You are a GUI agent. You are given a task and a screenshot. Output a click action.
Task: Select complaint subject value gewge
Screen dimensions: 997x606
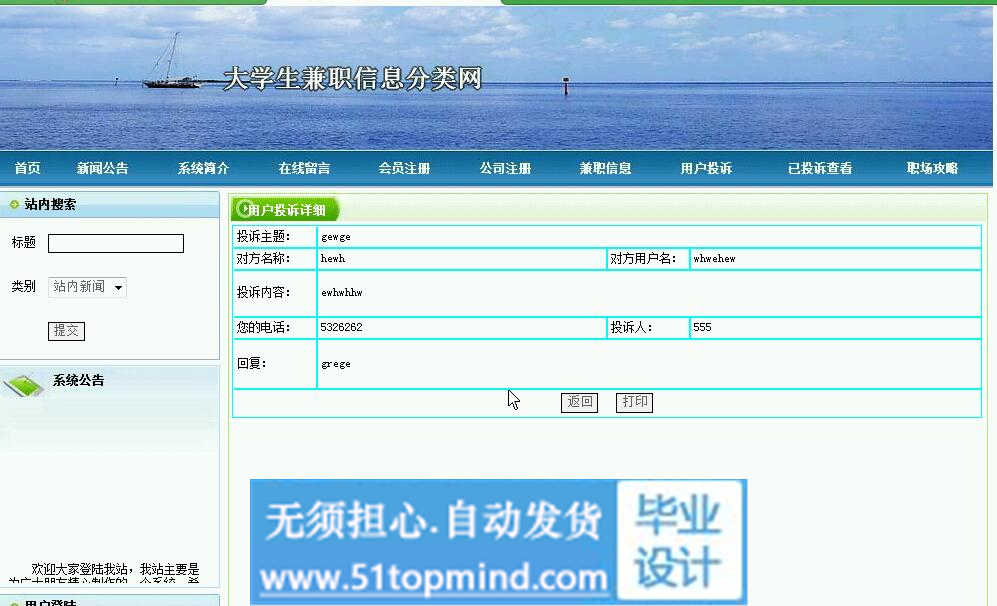[336, 237]
